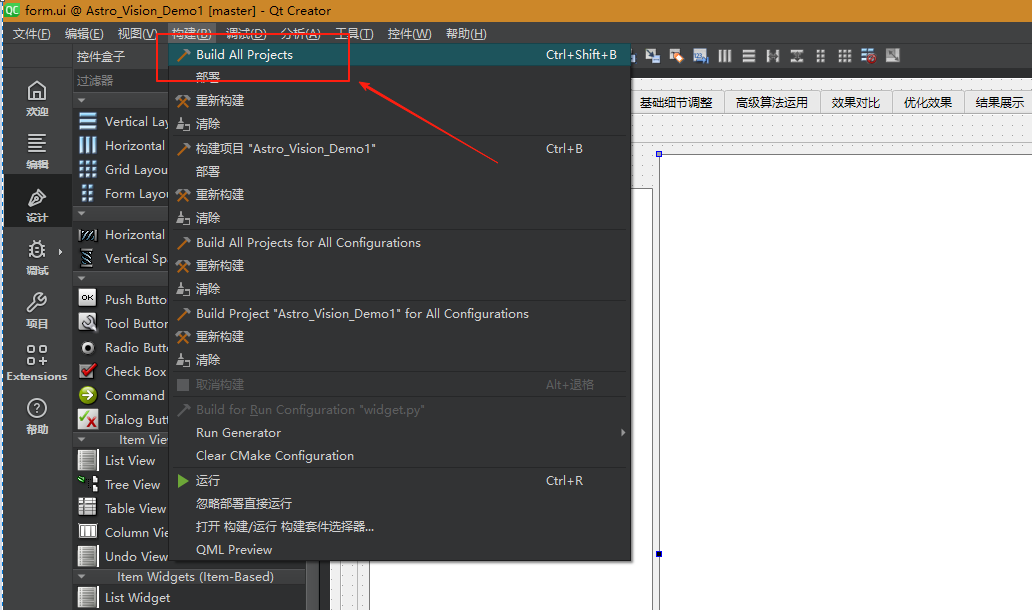The image size is (1032, 610).
Task: Activate Edit Signals/Slots toolbar icon
Action: pyautogui.click(x=652, y=56)
